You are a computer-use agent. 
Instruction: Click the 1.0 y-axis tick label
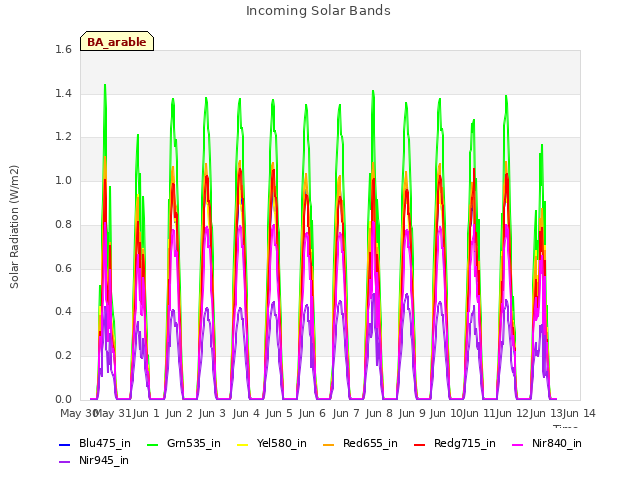coord(63,180)
